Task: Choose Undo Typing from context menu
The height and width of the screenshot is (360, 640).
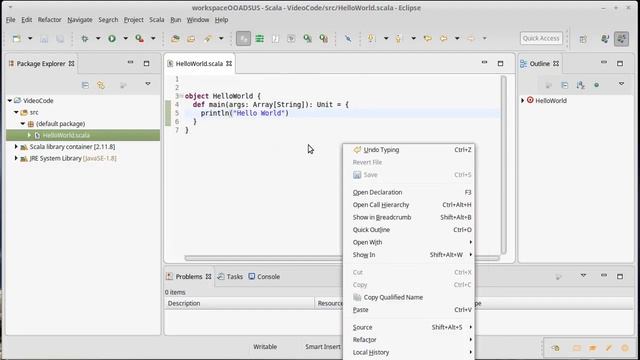Action: [x=409, y=150]
